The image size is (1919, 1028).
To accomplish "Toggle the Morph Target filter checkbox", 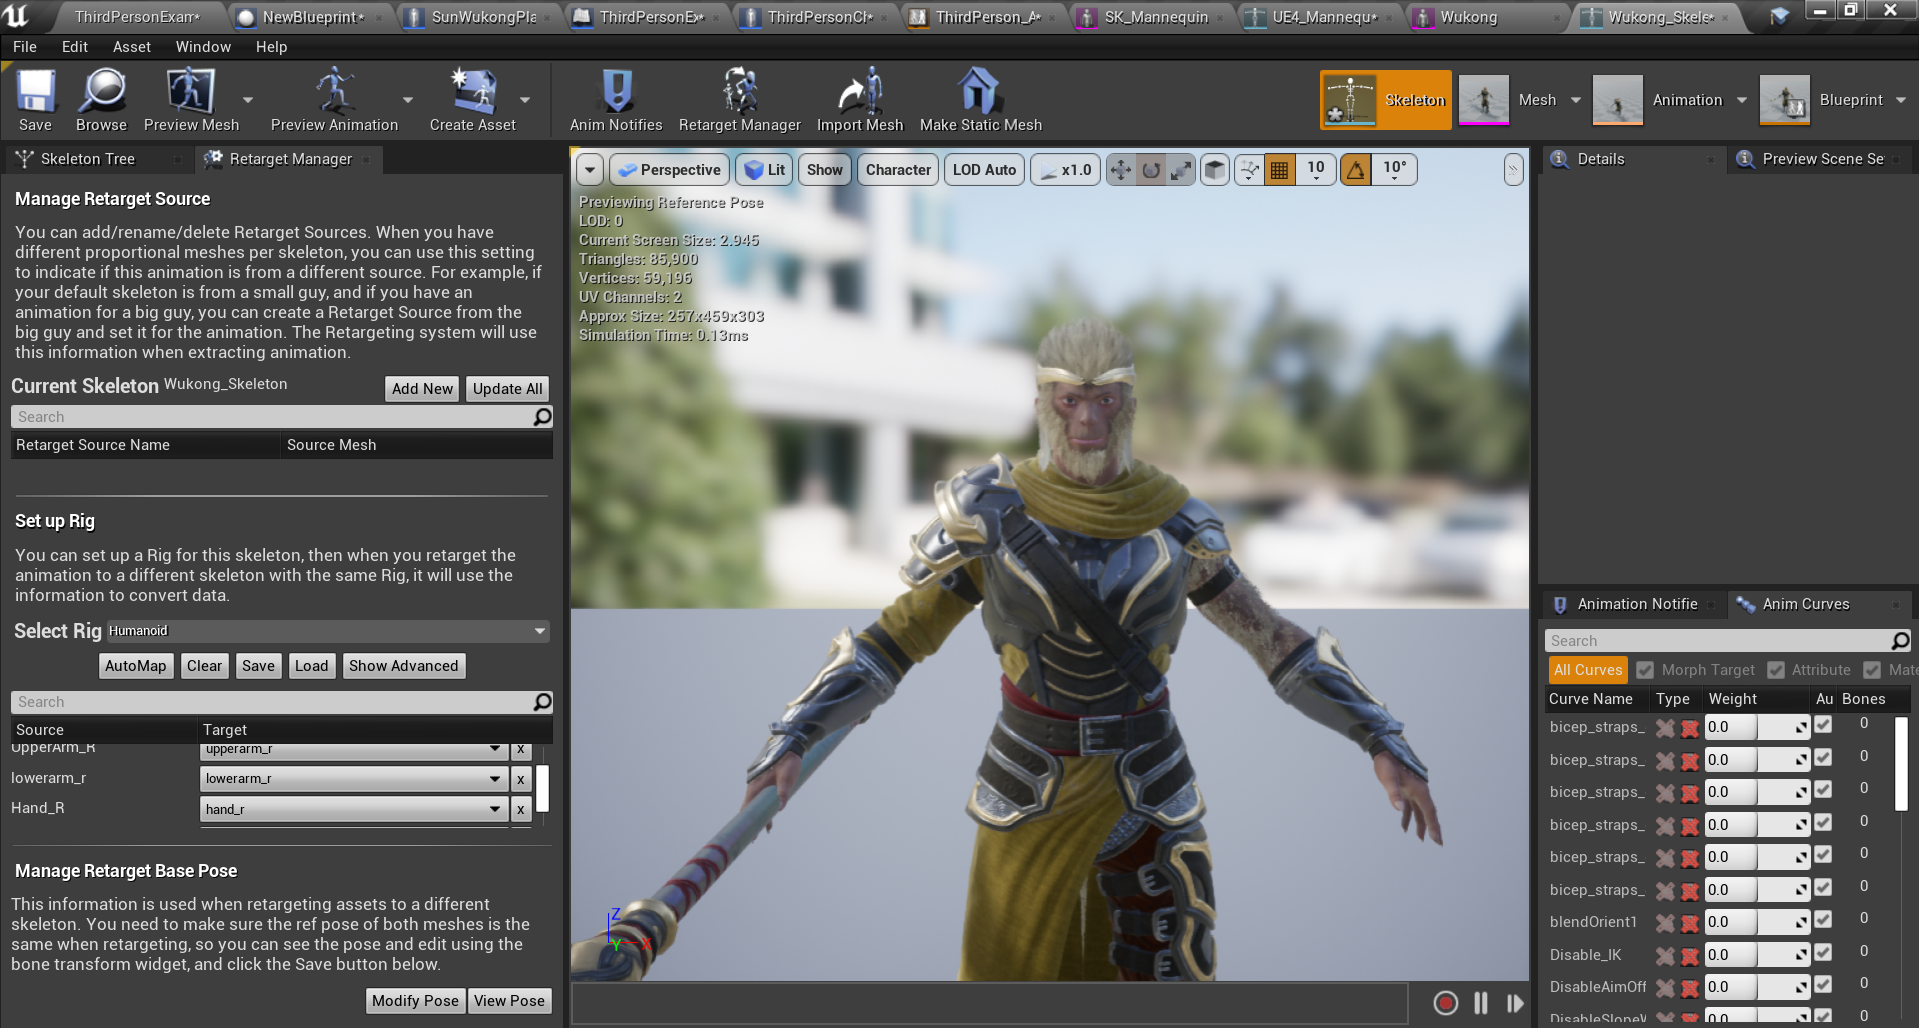I will coord(1645,670).
